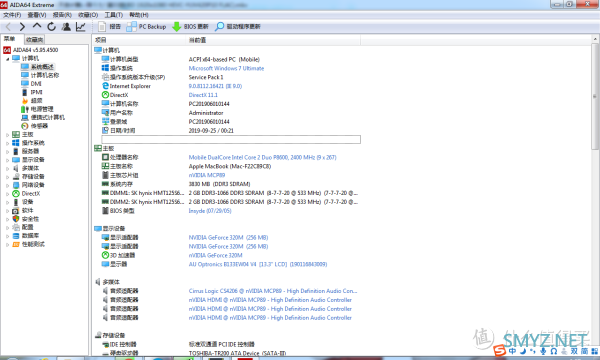Go back with the left arrow toolbar icon
600x360 pixels.
tap(8, 27)
